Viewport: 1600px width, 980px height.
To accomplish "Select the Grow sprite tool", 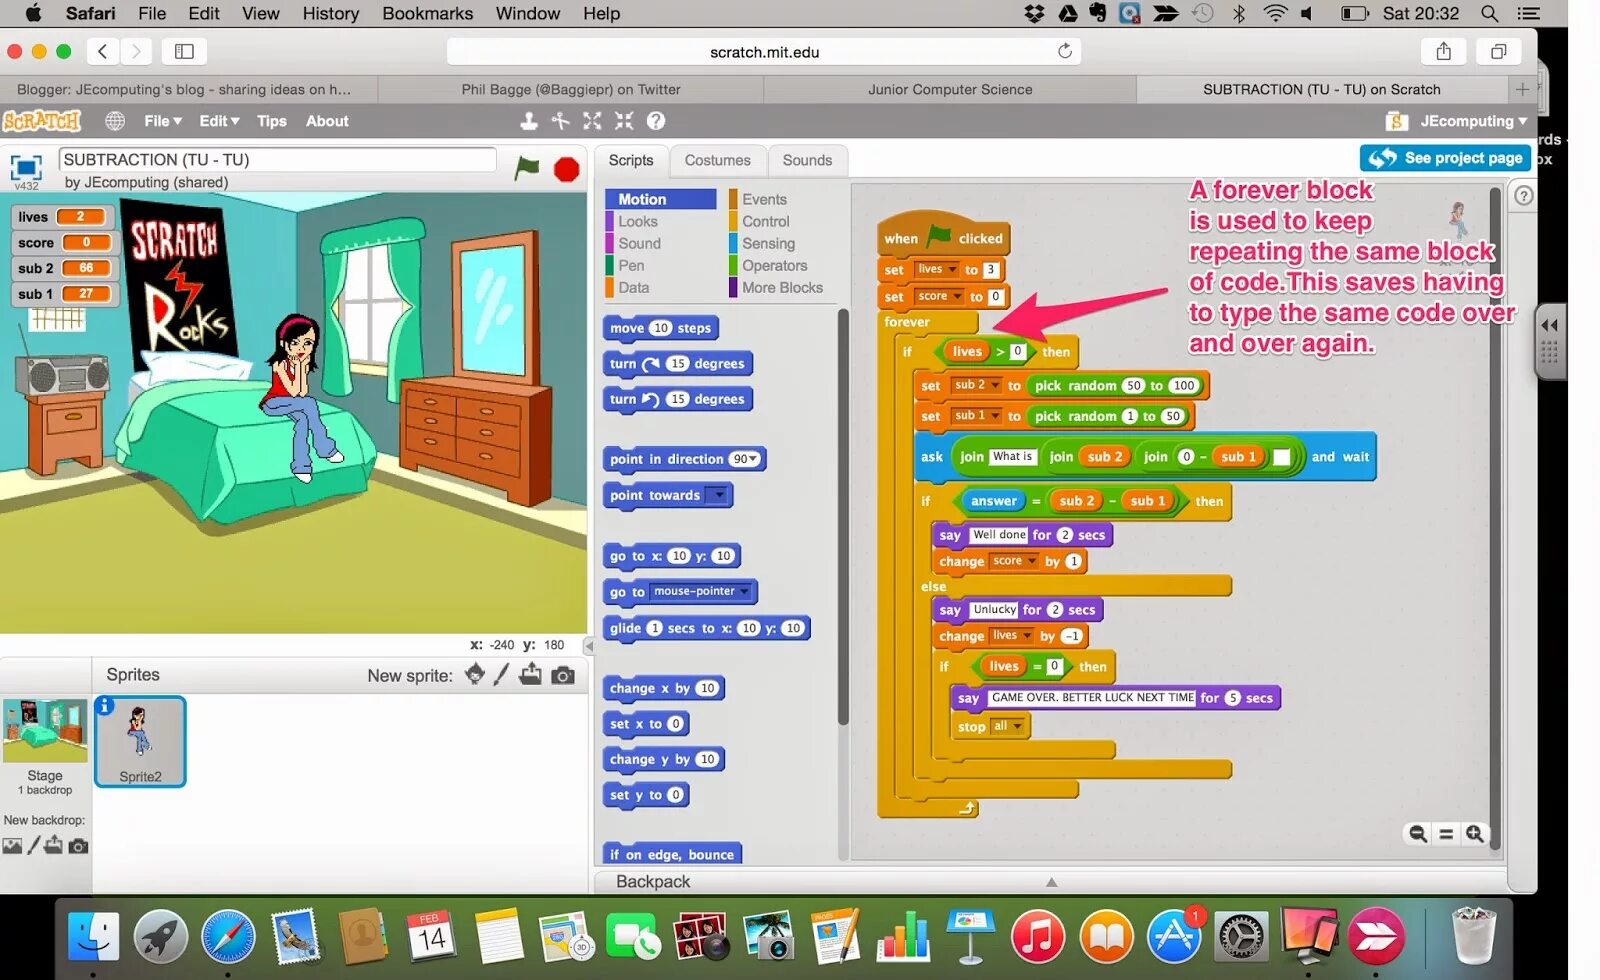I will click(593, 121).
